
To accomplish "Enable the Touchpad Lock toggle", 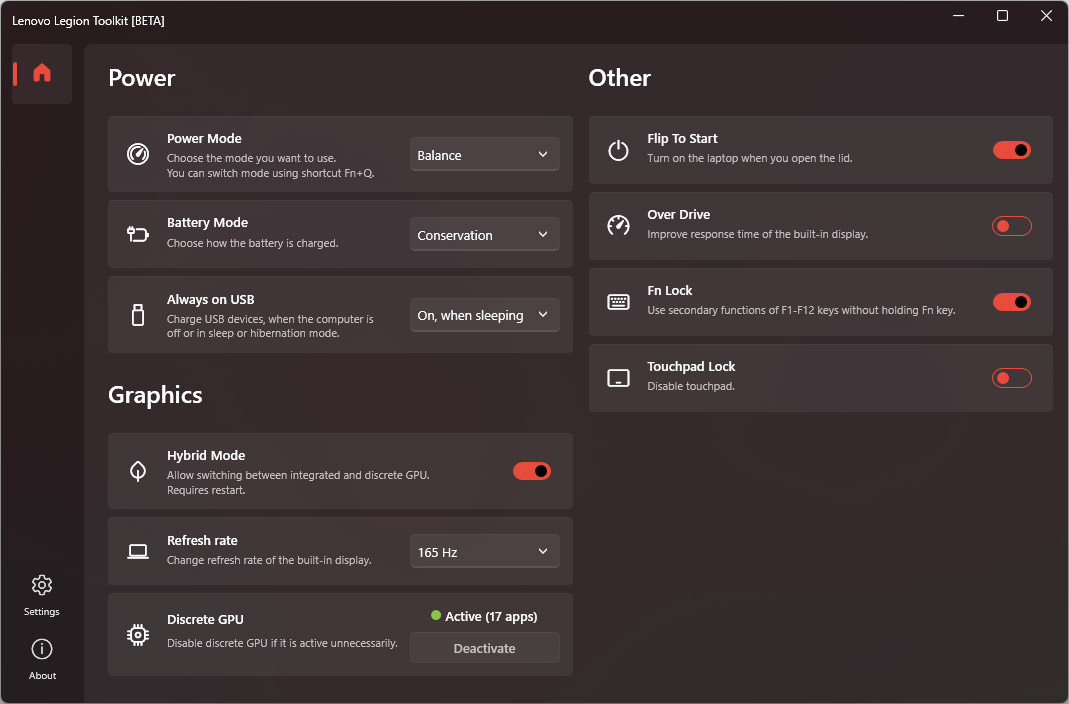I will coord(1012,378).
